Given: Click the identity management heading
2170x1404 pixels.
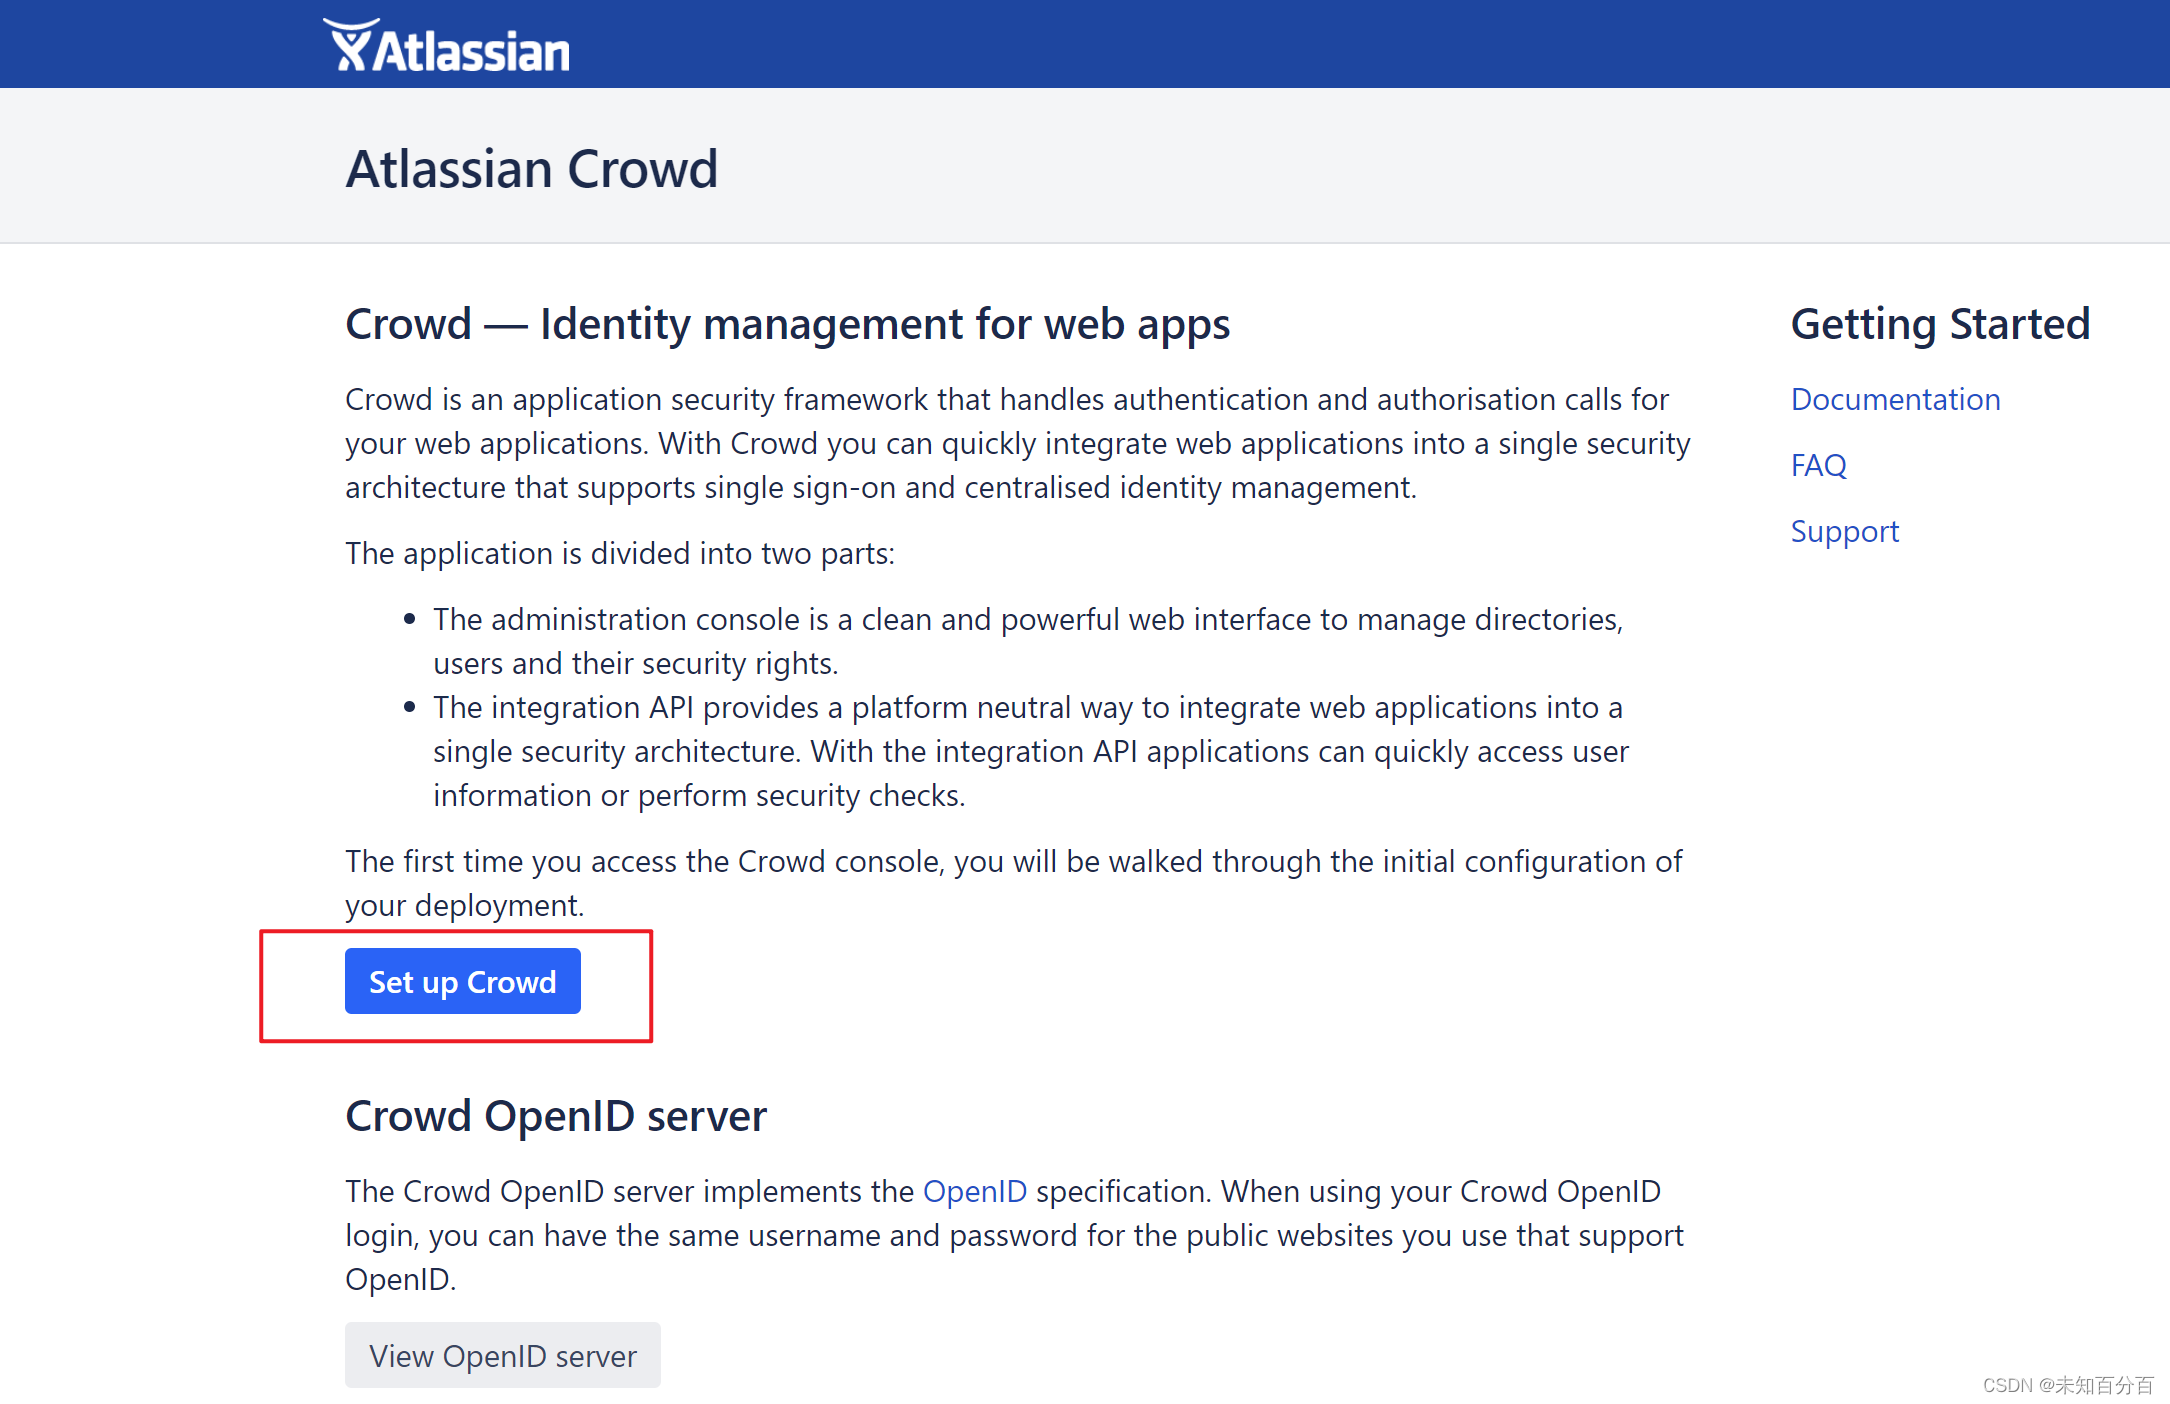Looking at the screenshot, I should (x=787, y=323).
